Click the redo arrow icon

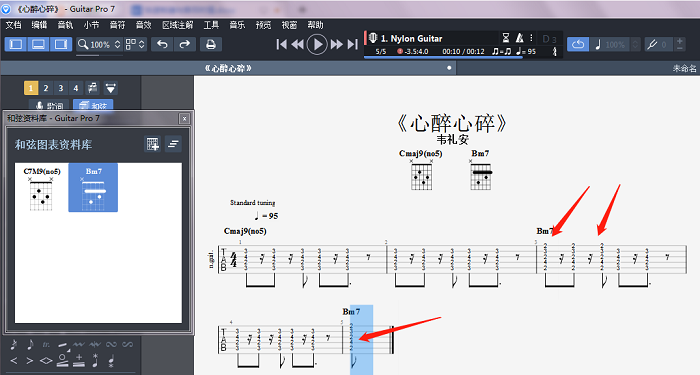pos(184,44)
